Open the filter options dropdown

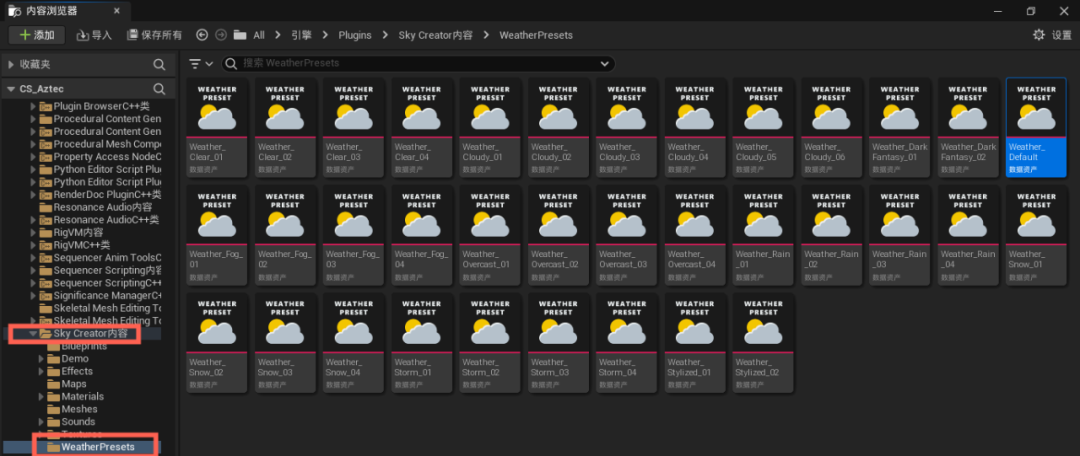tap(201, 63)
